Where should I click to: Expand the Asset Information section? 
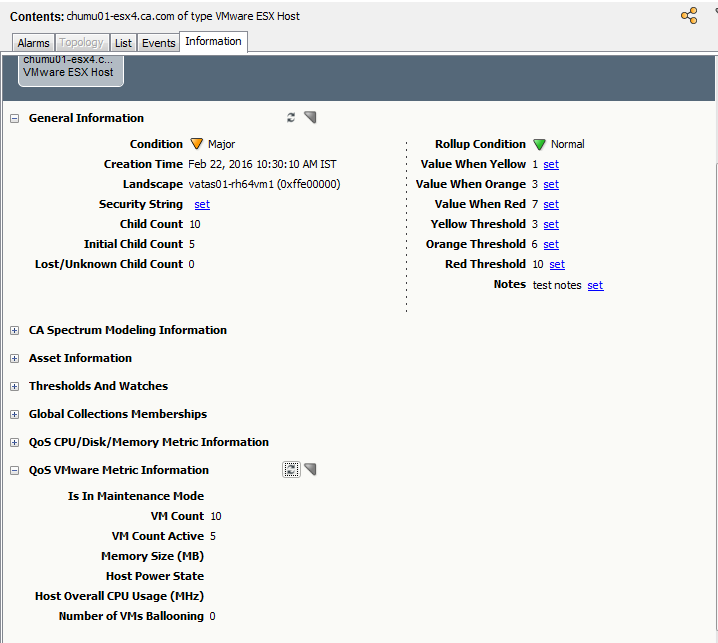[x=15, y=359]
